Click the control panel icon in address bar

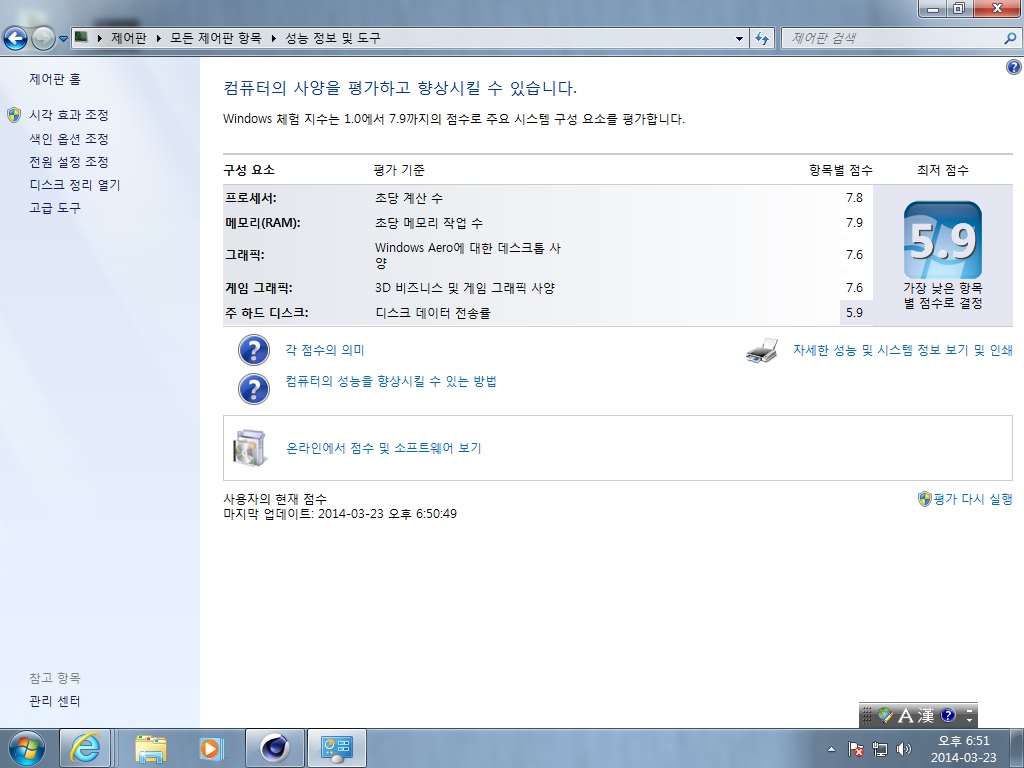point(81,37)
